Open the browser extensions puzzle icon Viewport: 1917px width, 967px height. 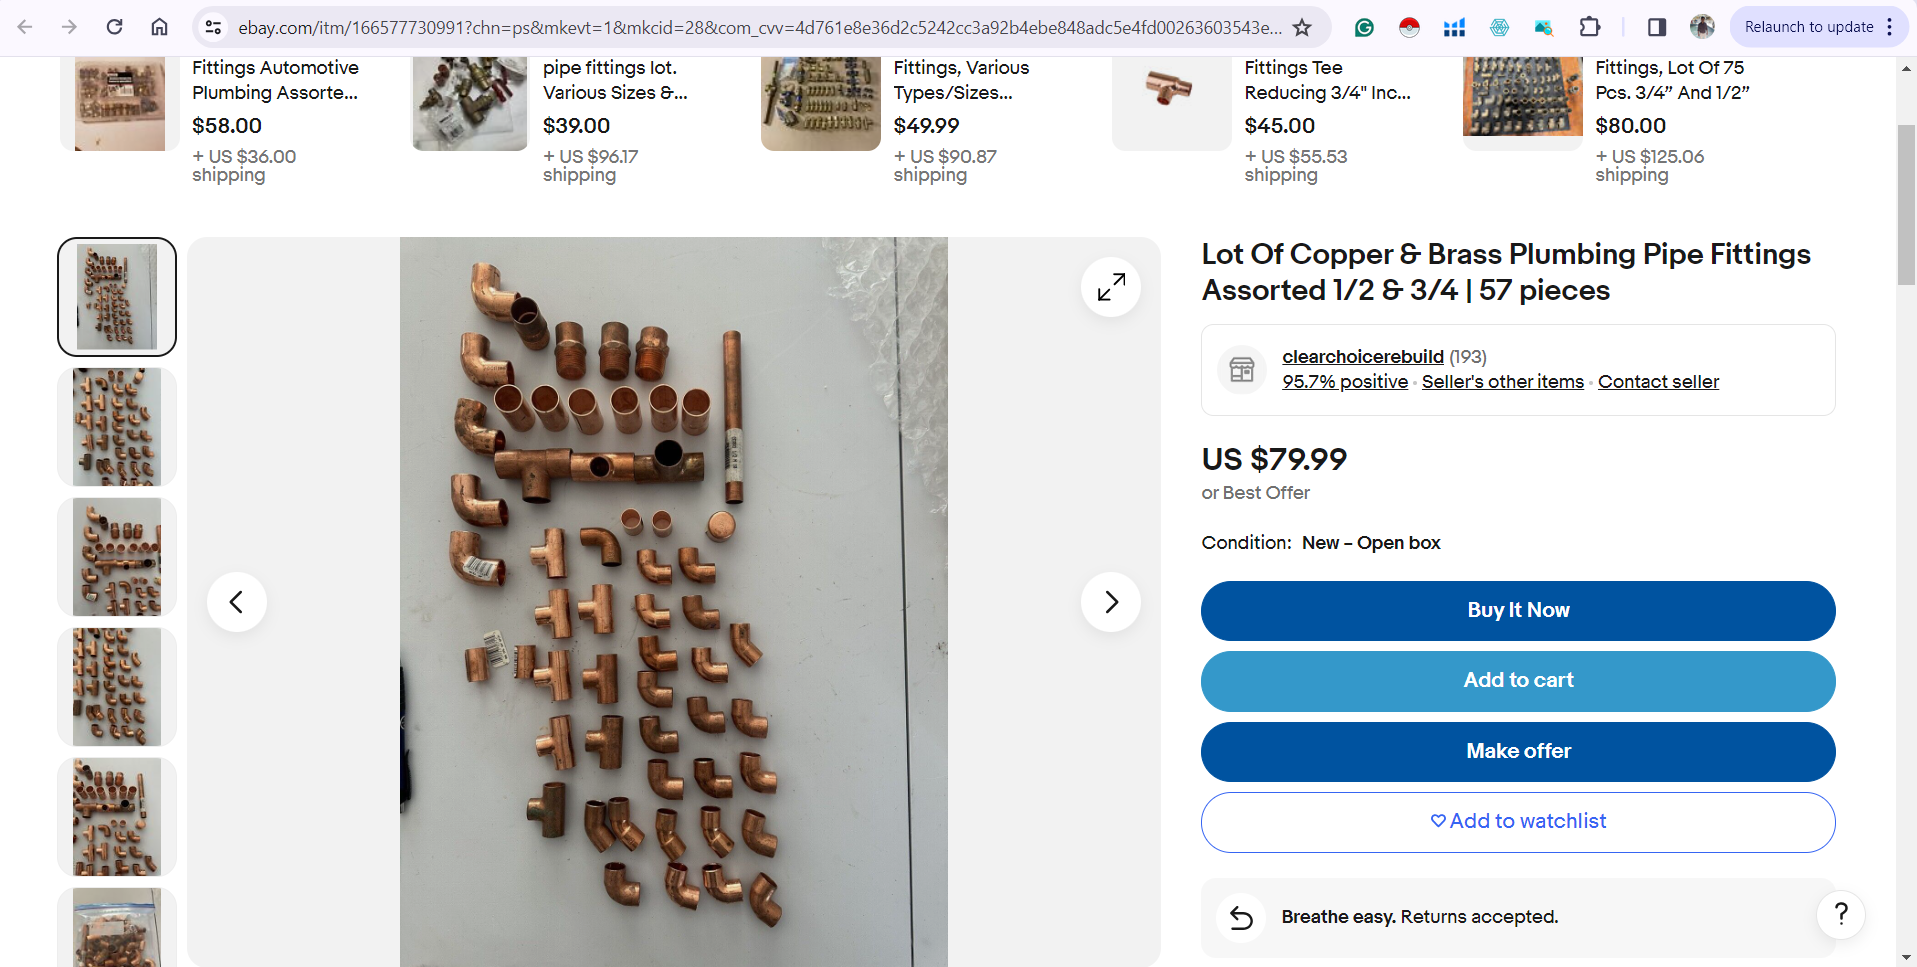point(1589,27)
